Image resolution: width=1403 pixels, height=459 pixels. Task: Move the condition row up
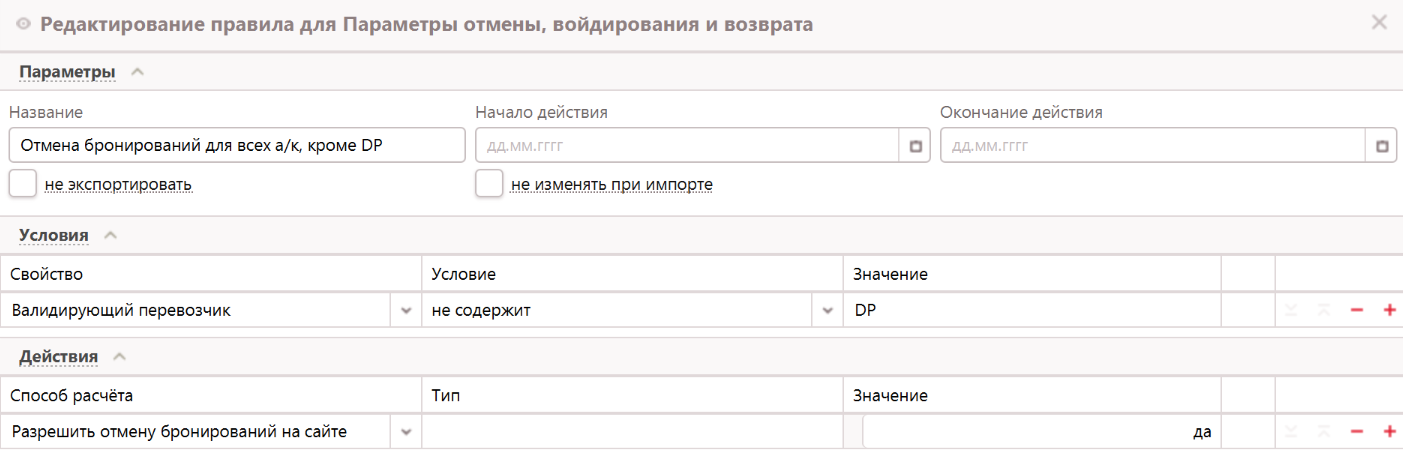click(x=1325, y=311)
